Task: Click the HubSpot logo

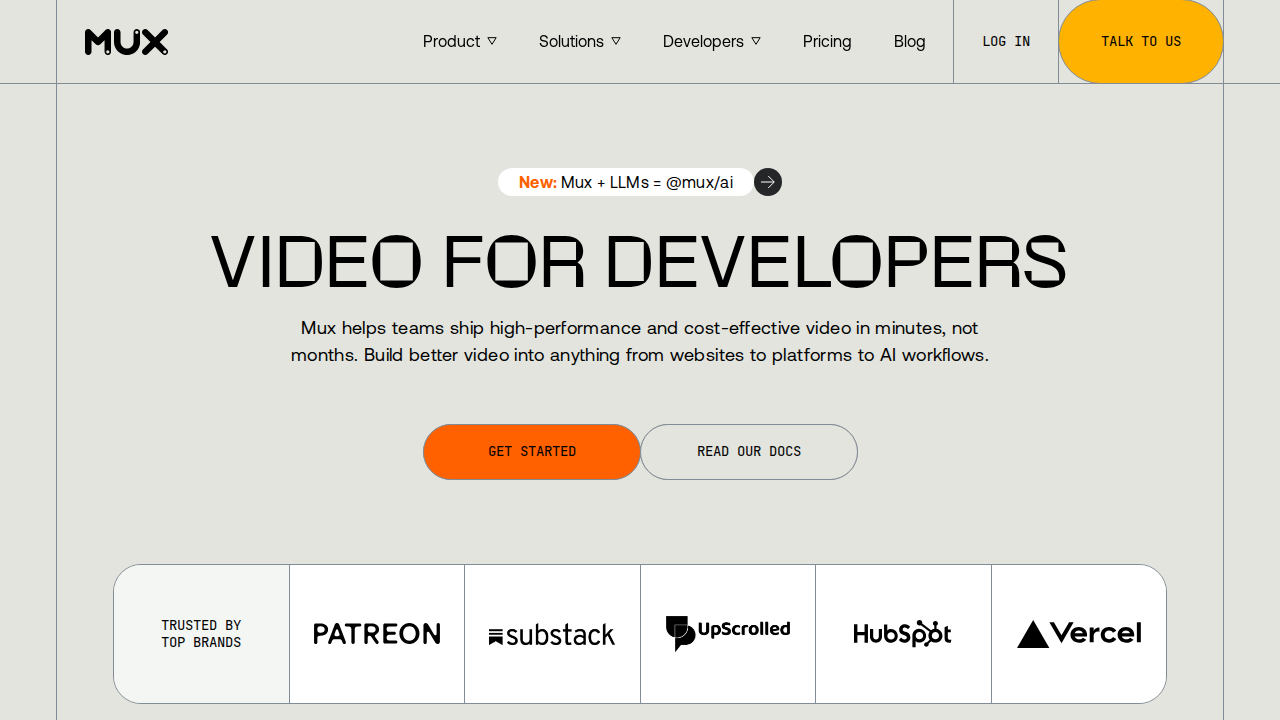Action: pyautogui.click(x=903, y=634)
